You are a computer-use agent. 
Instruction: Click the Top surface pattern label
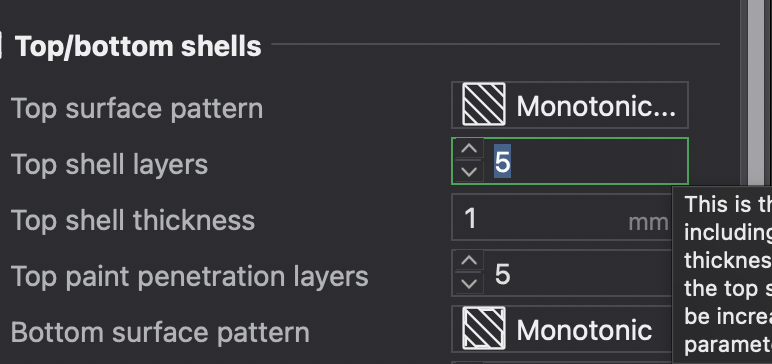pyautogui.click(x=137, y=108)
